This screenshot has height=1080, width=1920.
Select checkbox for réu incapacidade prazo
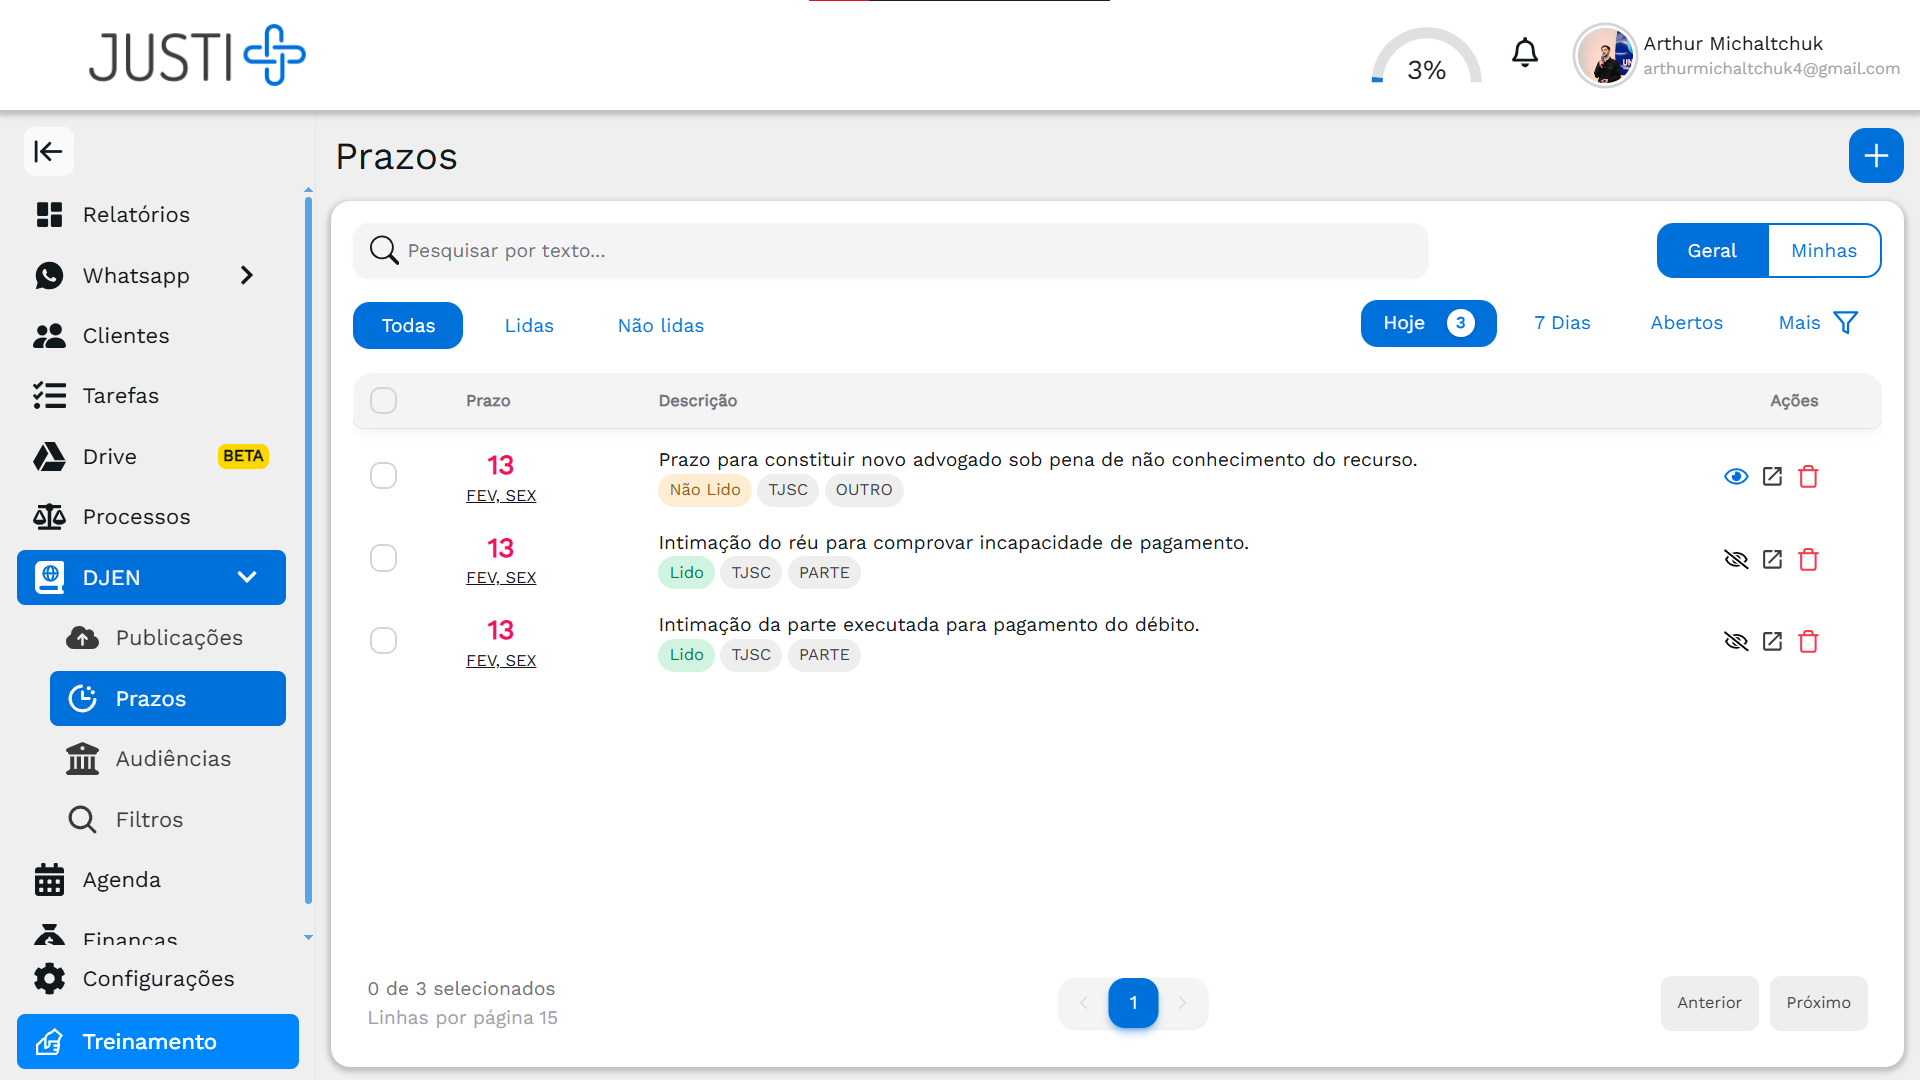point(383,558)
